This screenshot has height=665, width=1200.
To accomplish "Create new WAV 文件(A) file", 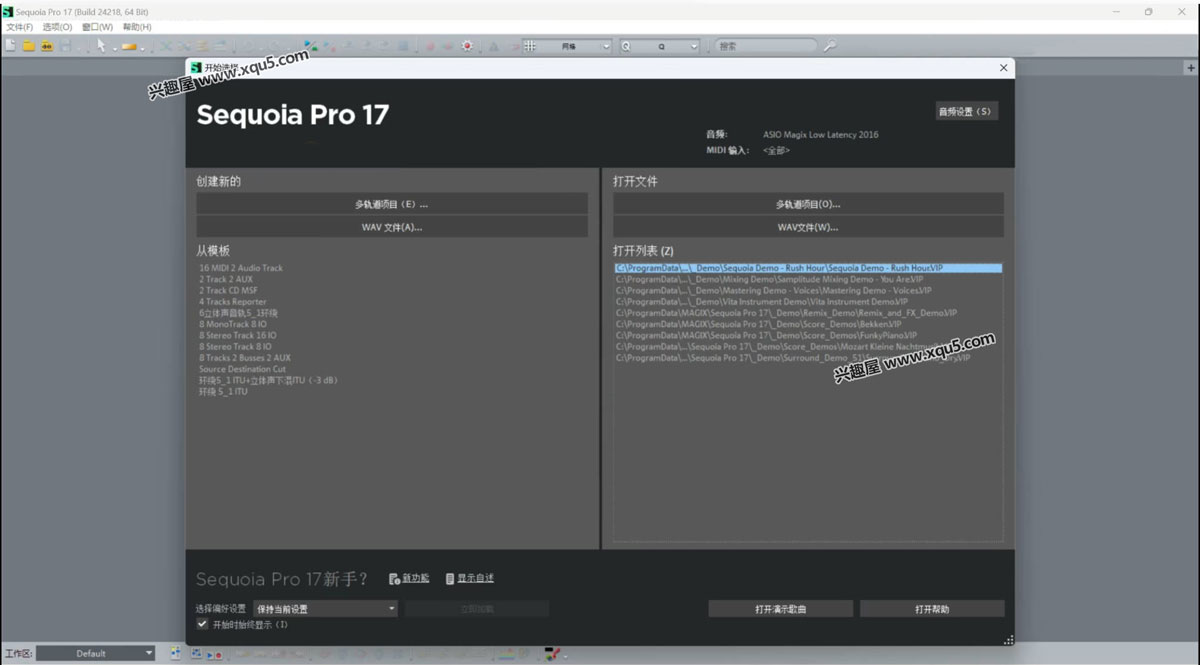I will click(392, 227).
